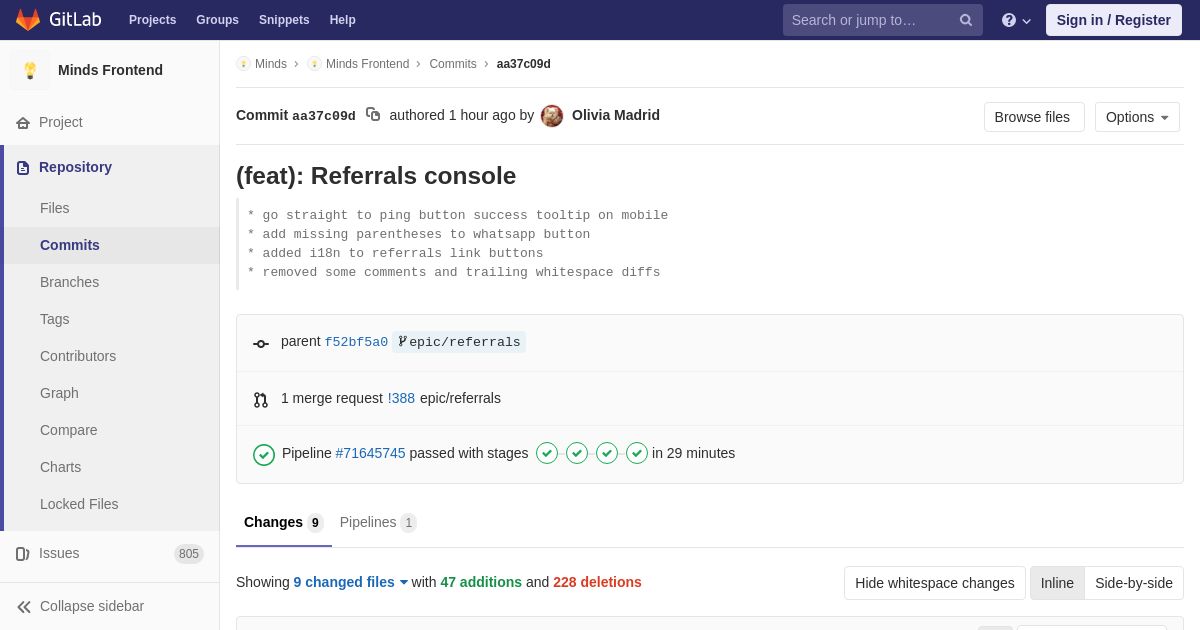1200x630 pixels.
Task: Open the first pipeline stage check icon
Action: pyautogui.click(x=547, y=453)
